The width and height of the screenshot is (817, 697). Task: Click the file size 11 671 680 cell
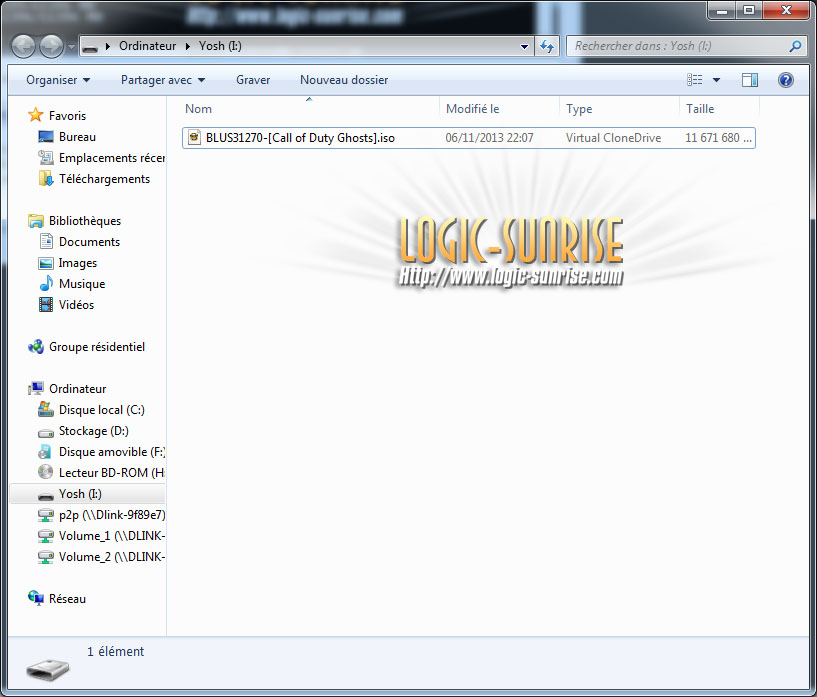[718, 138]
